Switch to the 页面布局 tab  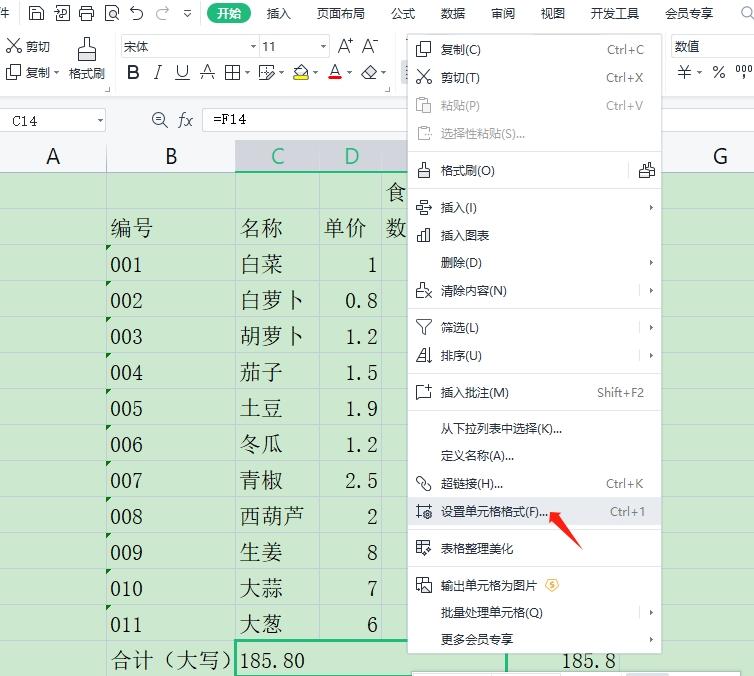click(341, 13)
